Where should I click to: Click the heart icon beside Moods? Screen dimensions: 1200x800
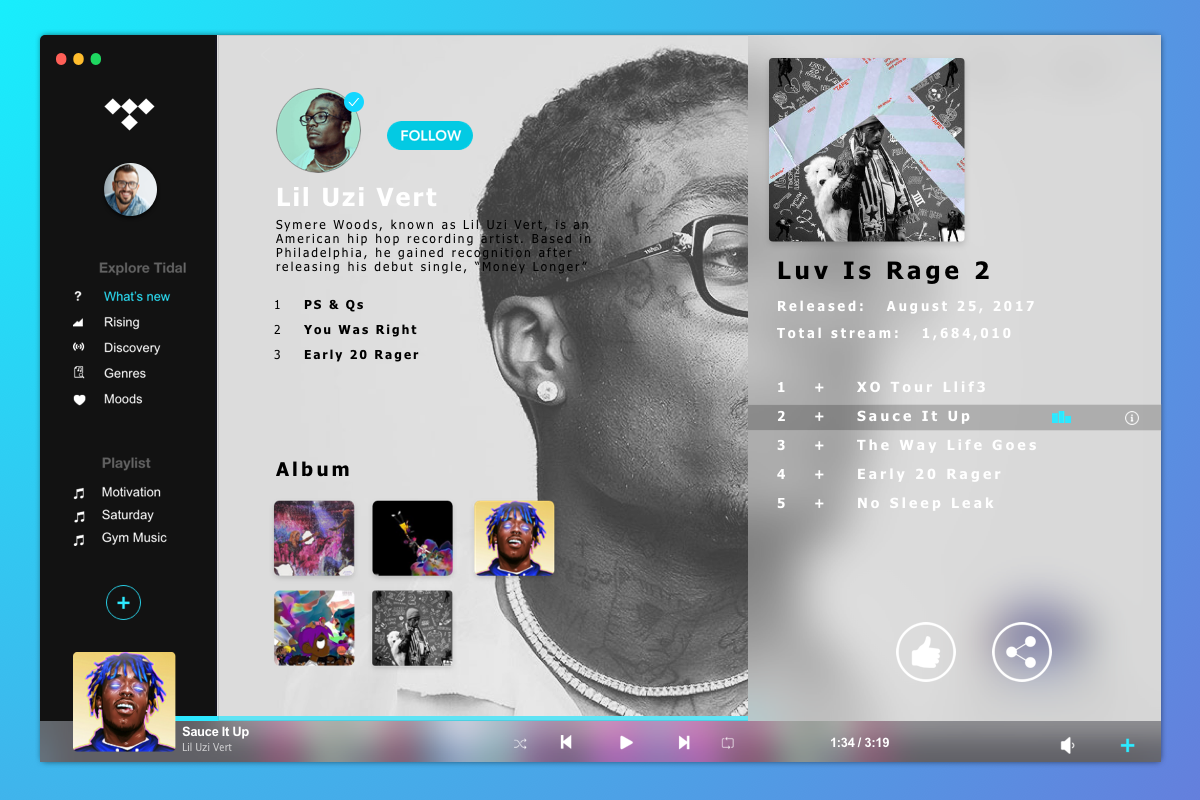[79, 400]
